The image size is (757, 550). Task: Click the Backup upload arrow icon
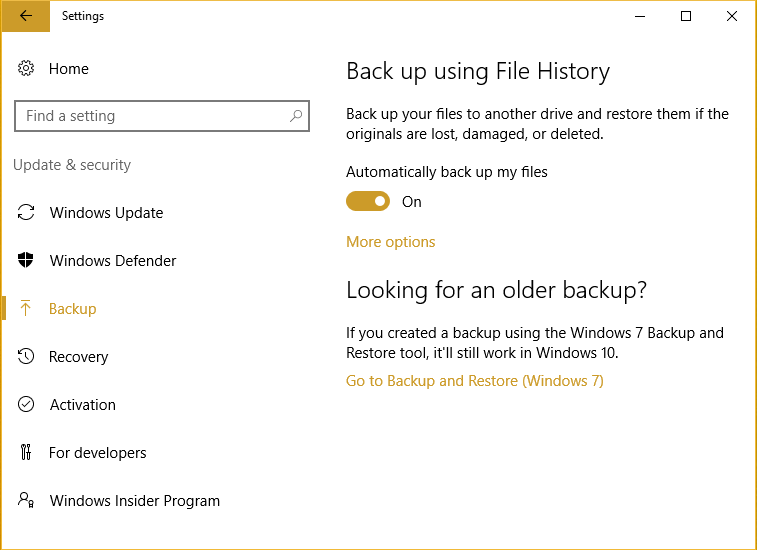(x=26, y=308)
